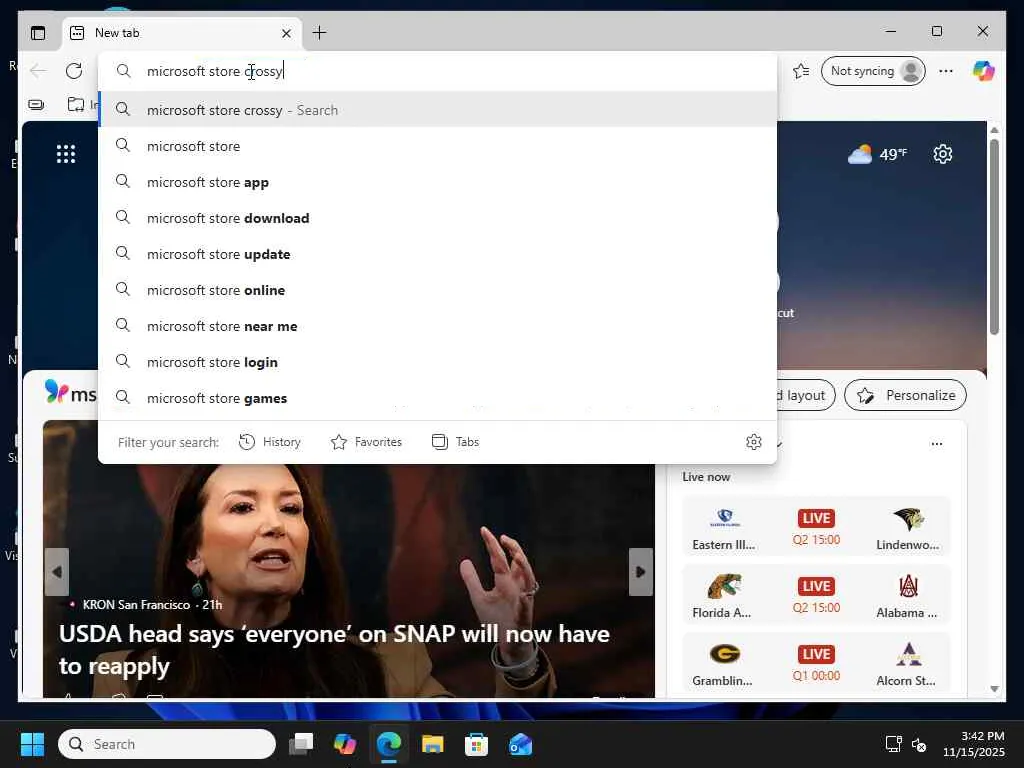The height and width of the screenshot is (768, 1024).
Task: Open a new tab with plus button
Action: point(319,33)
